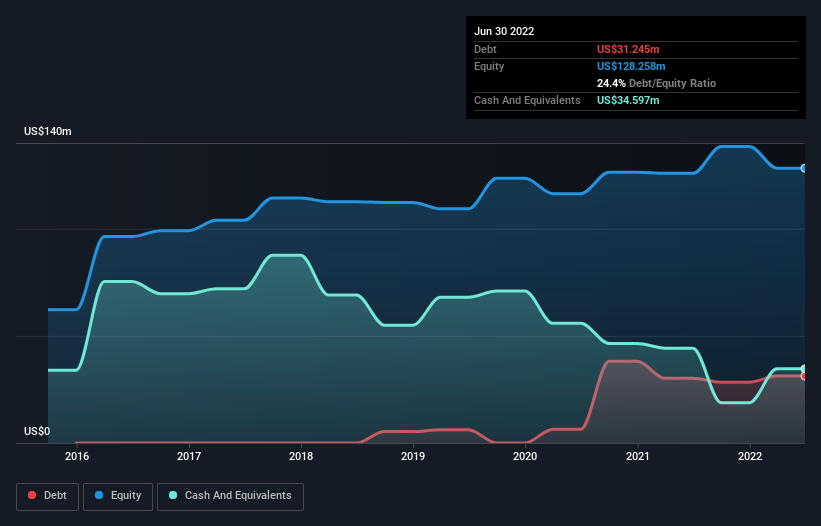Toggle the Debt legend button
The width and height of the screenshot is (821, 526).
pos(48,496)
